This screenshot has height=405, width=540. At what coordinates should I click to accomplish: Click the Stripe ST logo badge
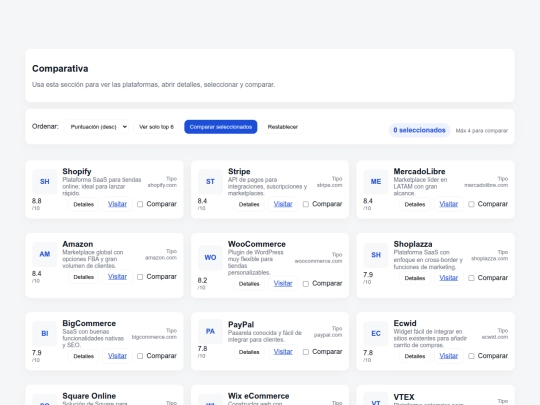(210, 181)
